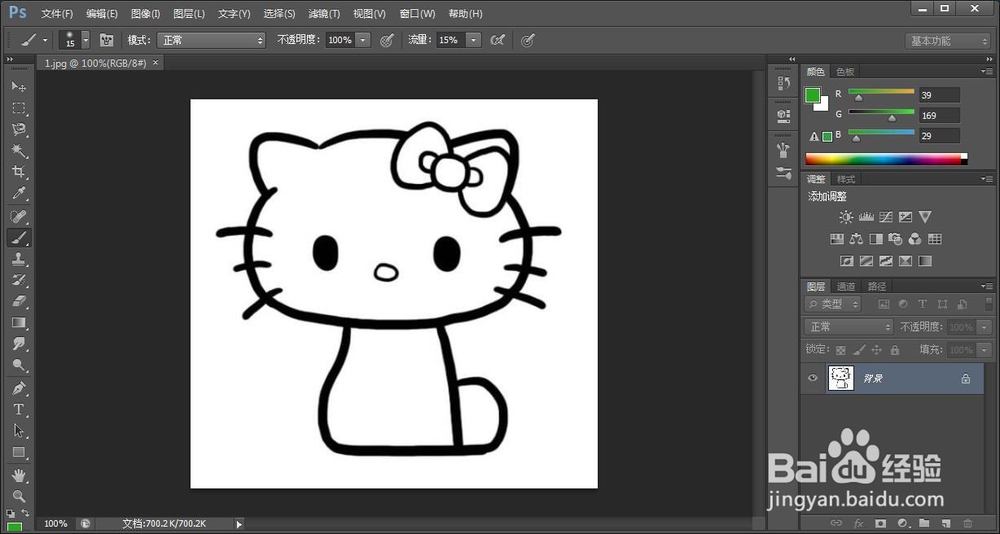Click the green foreground color swatch

point(812,95)
